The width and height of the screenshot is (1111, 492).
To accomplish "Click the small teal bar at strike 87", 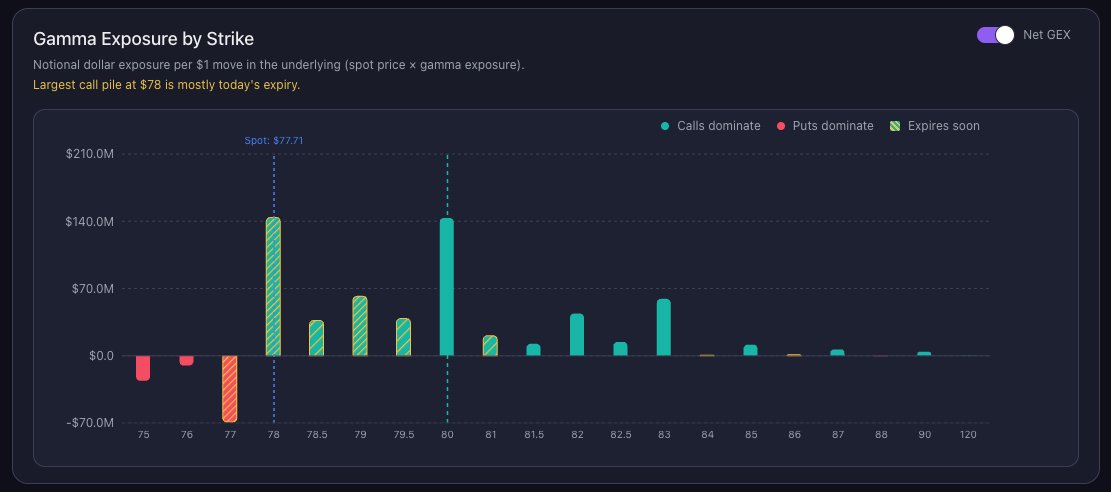I will tap(838, 352).
